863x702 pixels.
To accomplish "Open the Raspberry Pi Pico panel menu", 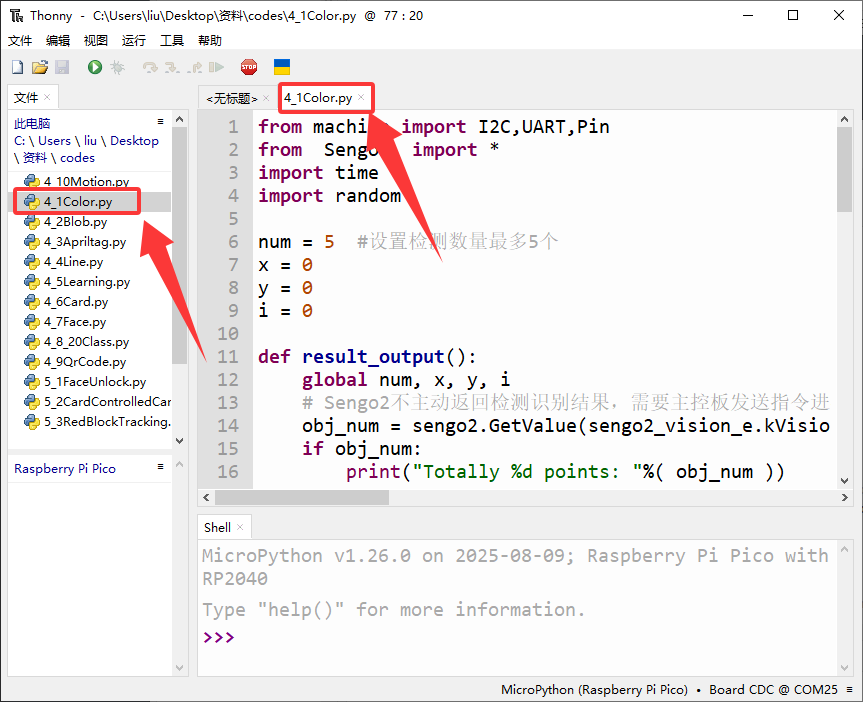I will [161, 467].
